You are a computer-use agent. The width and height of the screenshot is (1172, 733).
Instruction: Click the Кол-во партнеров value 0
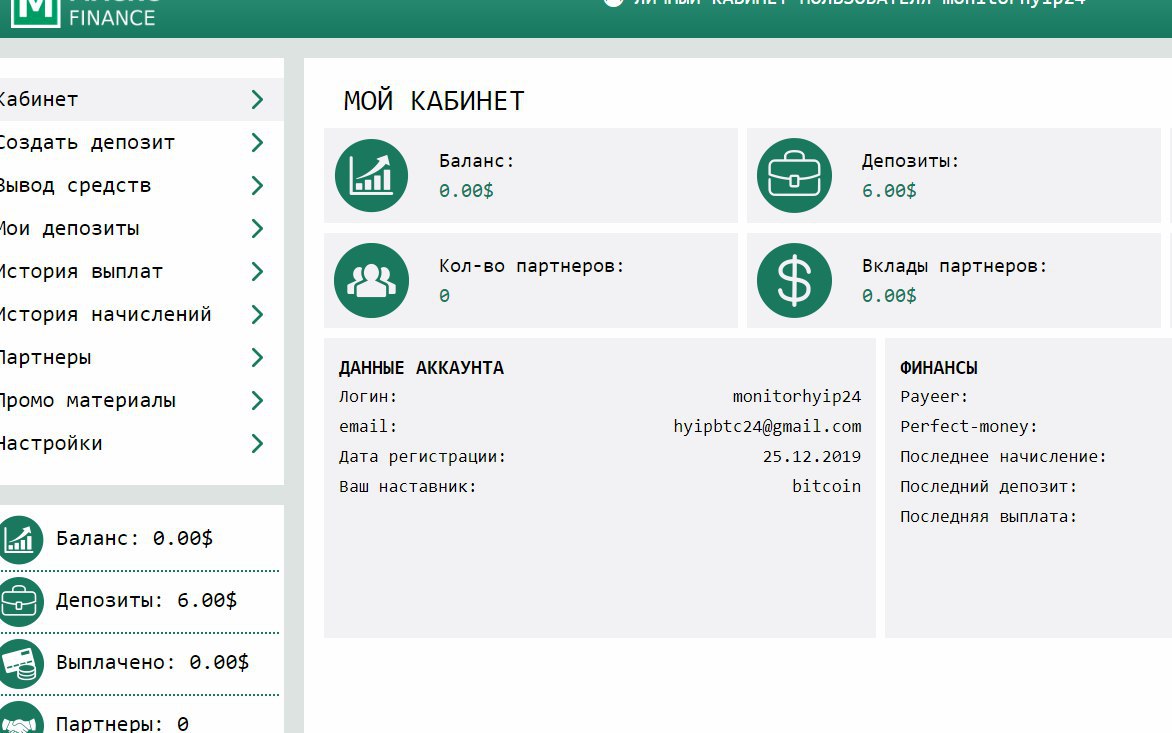(444, 296)
